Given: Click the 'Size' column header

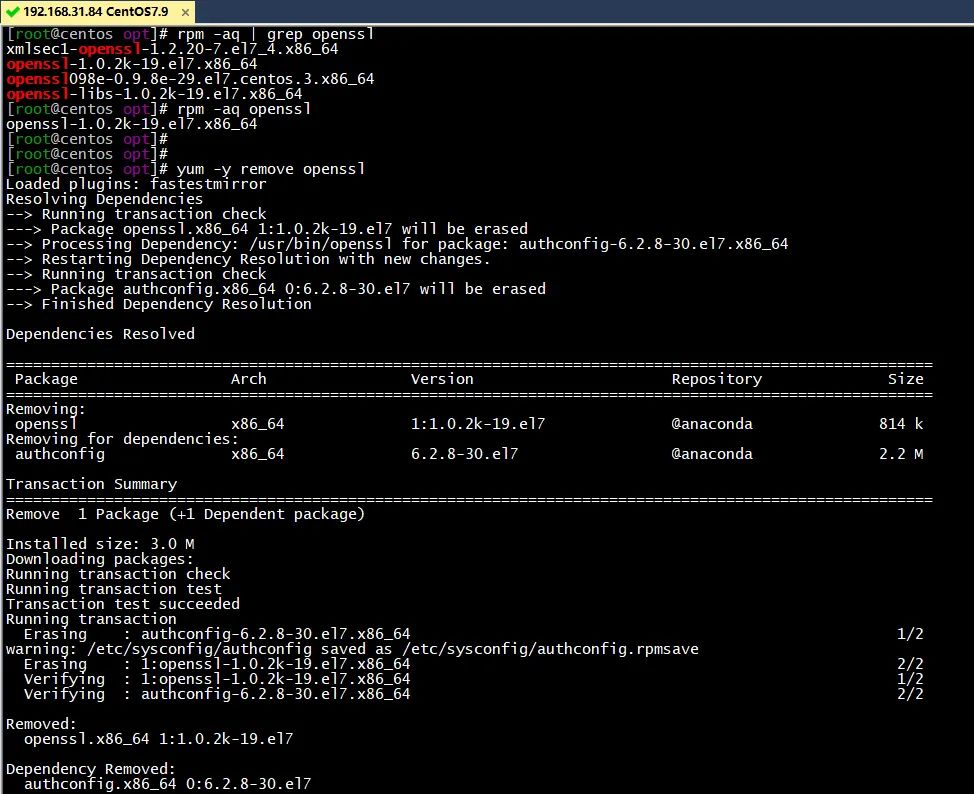Looking at the screenshot, I should (x=906, y=379).
